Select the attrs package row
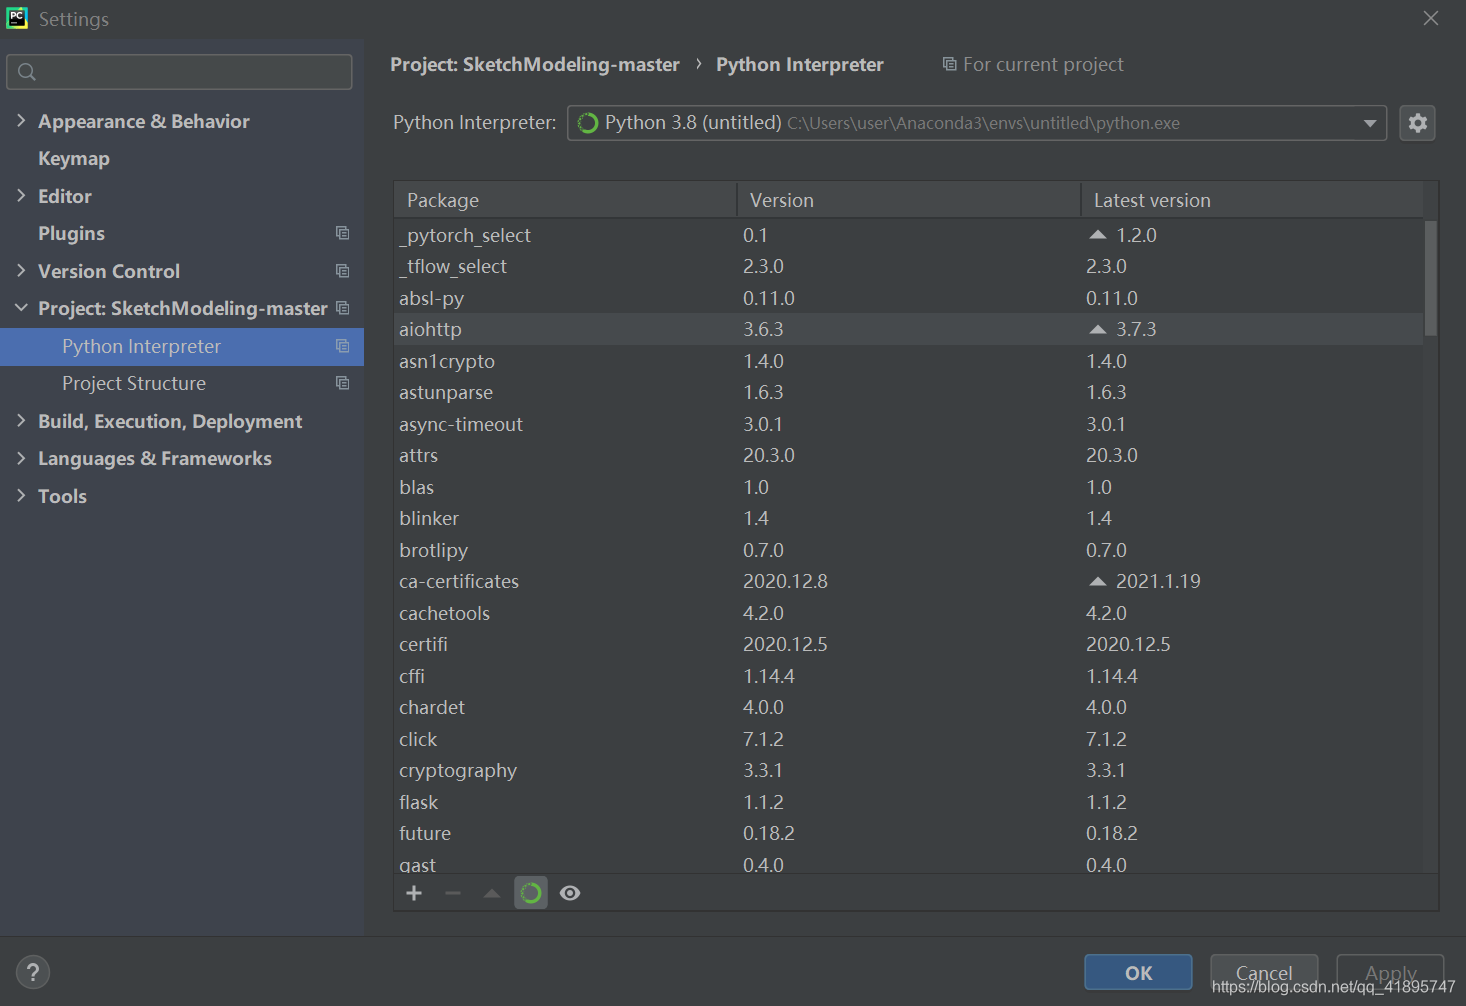This screenshot has height=1006, width=1466. tap(909, 455)
